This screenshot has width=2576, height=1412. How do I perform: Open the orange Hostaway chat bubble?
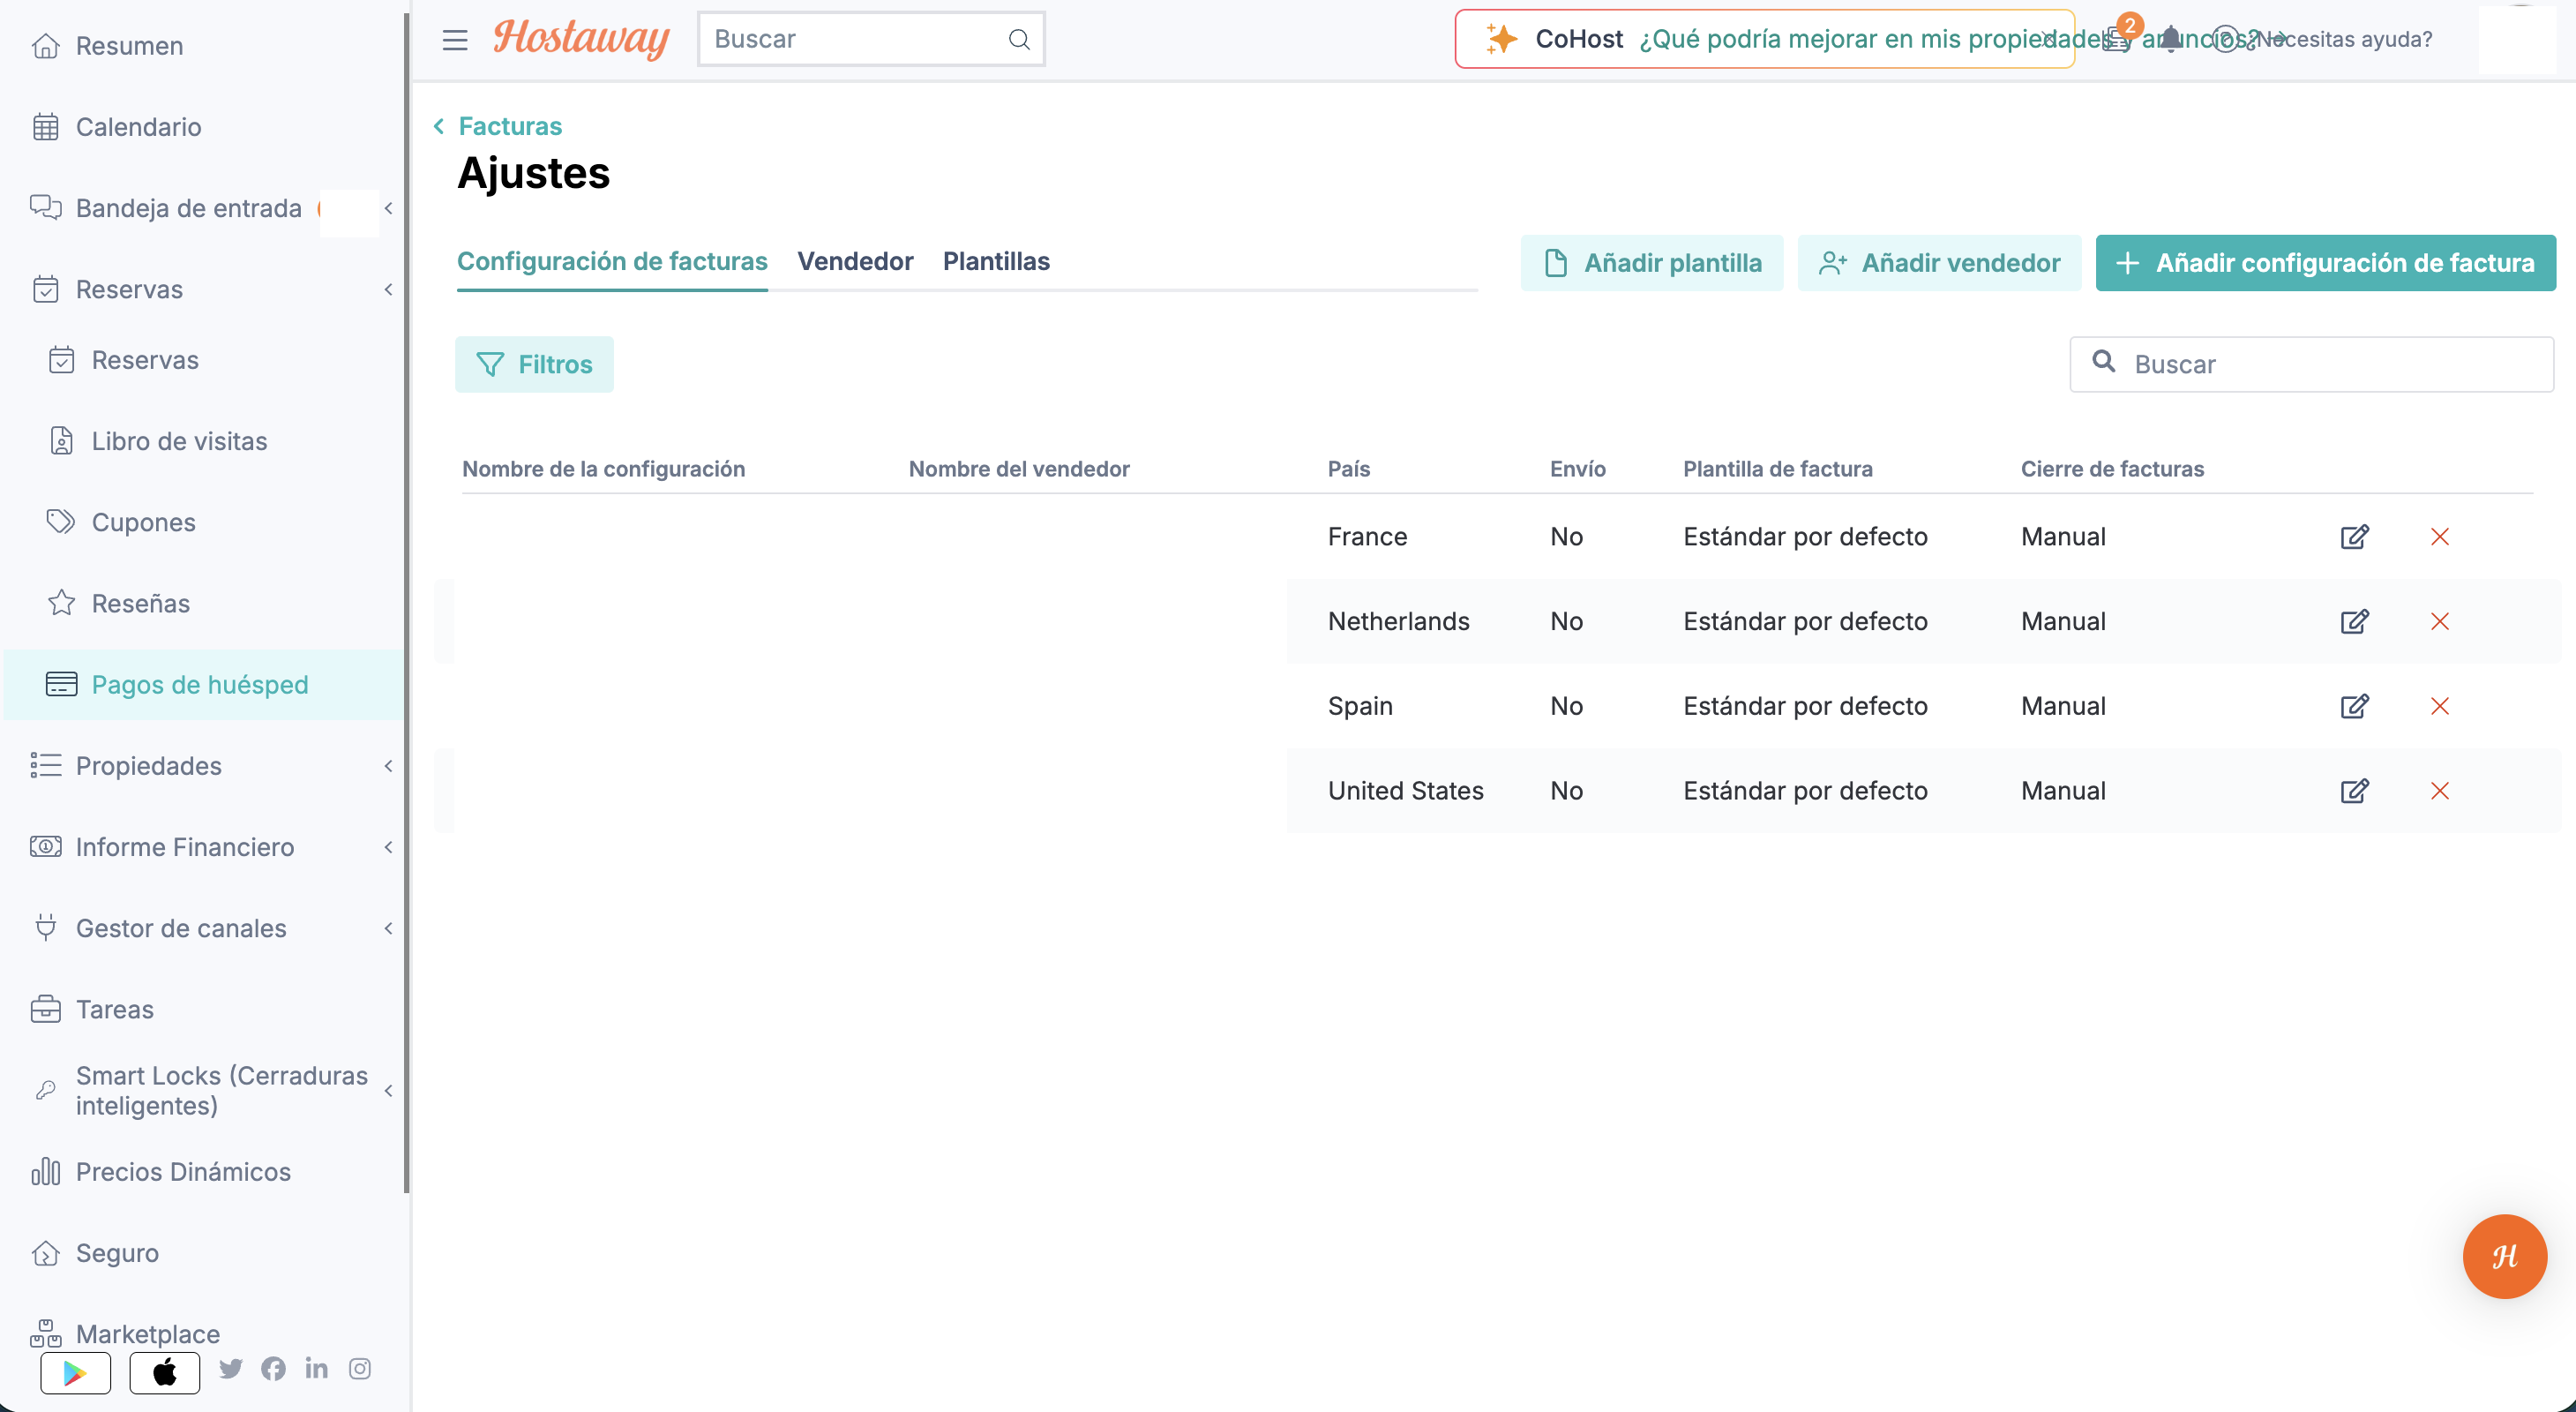[2504, 1256]
